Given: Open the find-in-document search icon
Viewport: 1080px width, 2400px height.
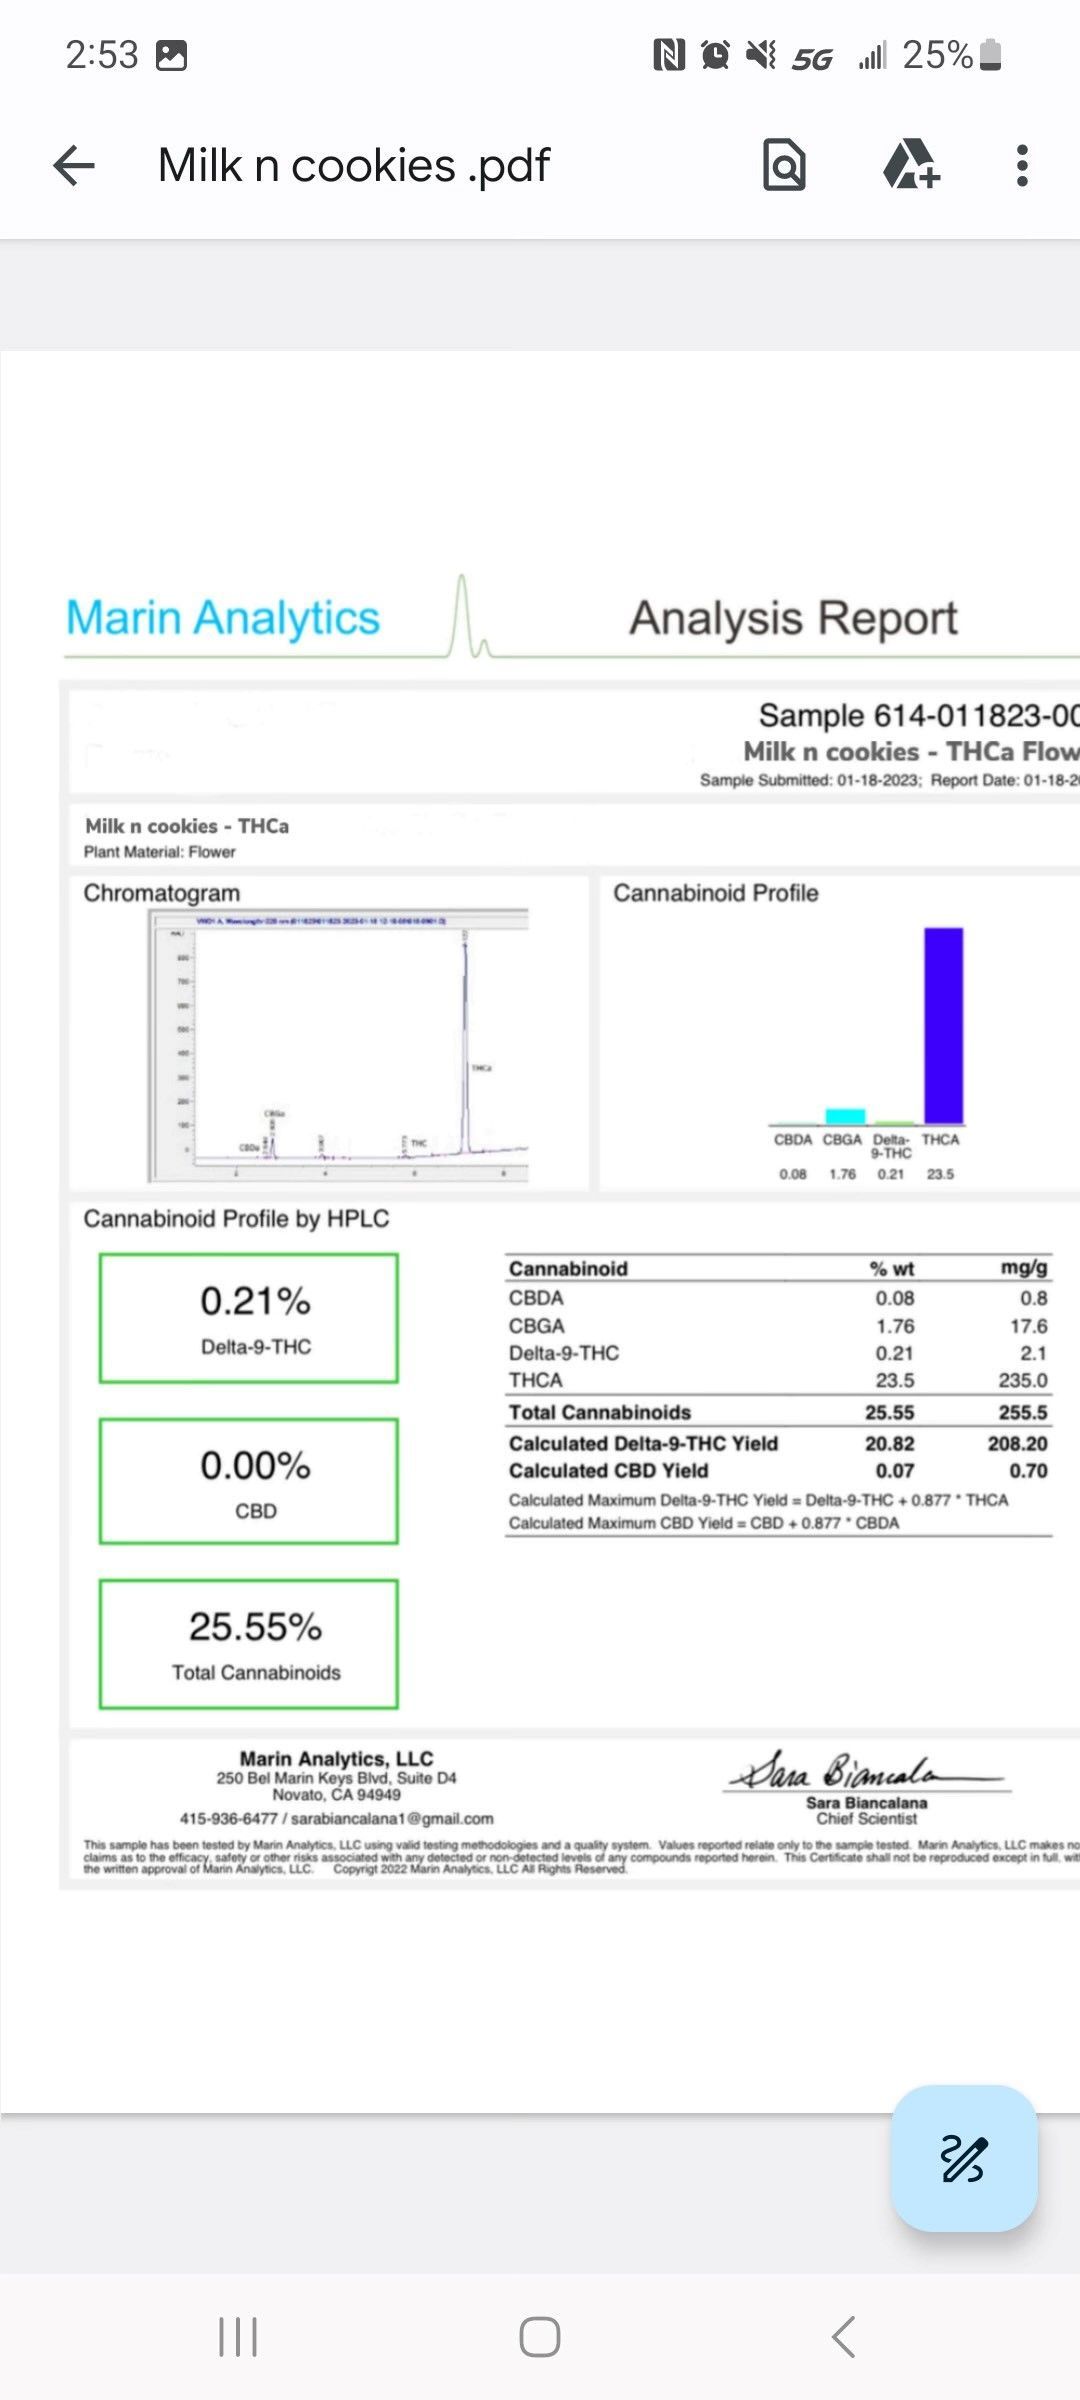Looking at the screenshot, I should [x=784, y=165].
